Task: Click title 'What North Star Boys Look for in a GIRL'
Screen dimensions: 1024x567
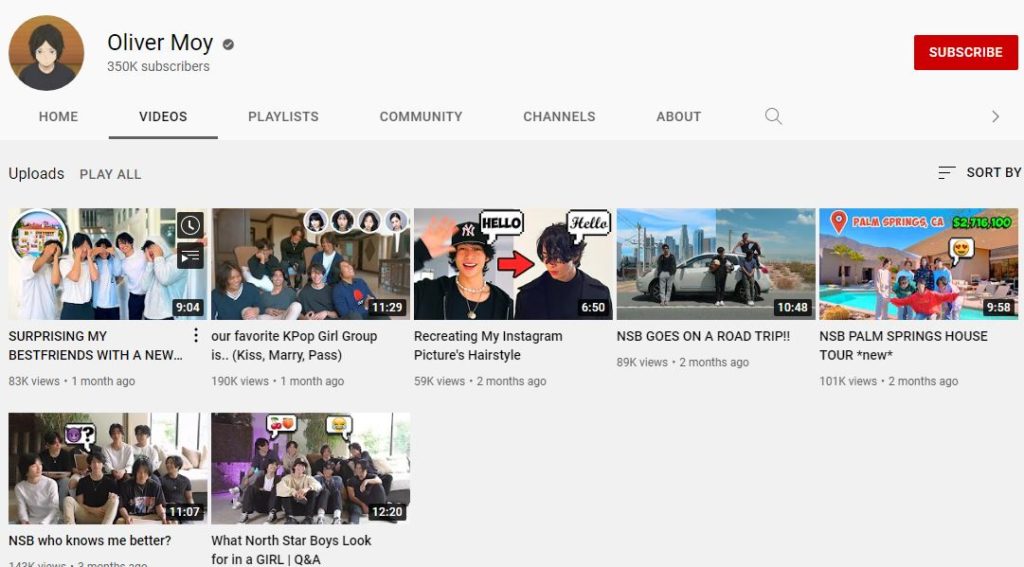Action: click(x=291, y=550)
